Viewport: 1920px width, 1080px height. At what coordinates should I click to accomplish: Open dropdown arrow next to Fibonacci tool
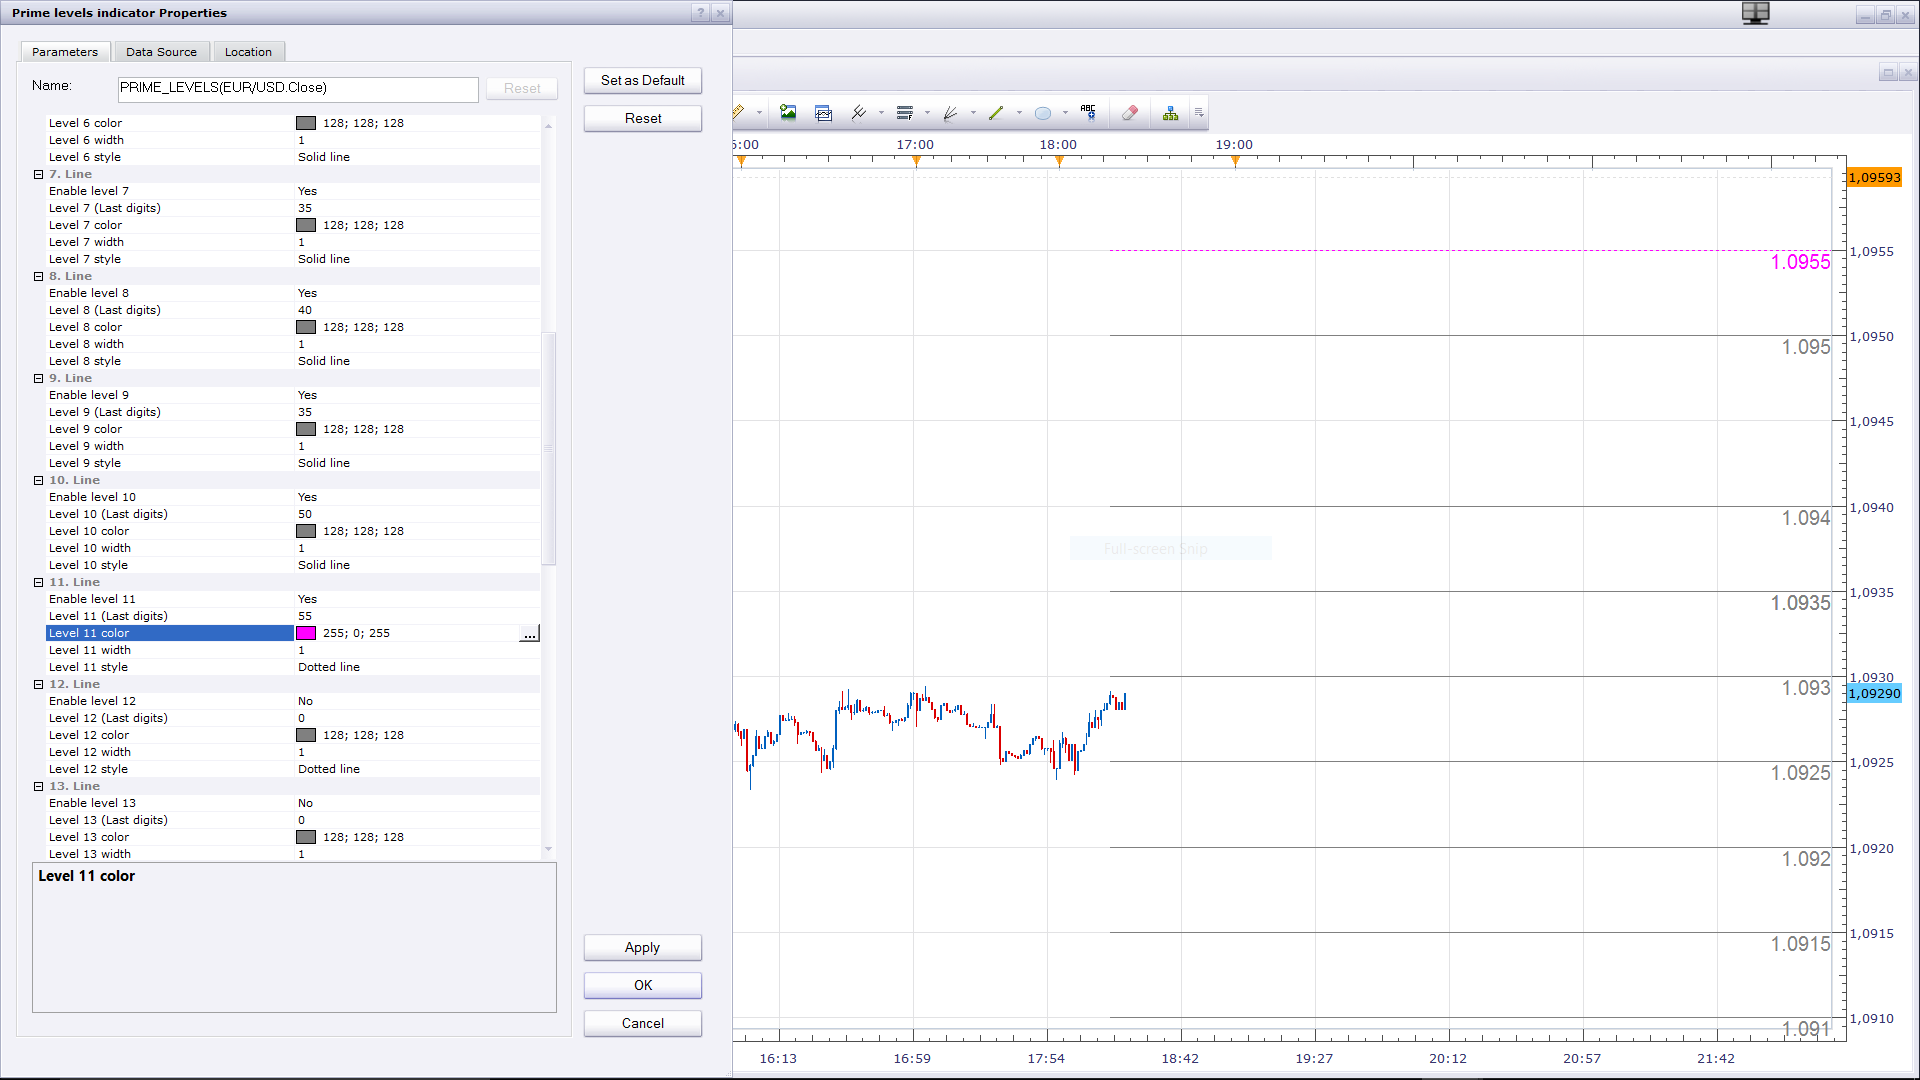click(927, 113)
